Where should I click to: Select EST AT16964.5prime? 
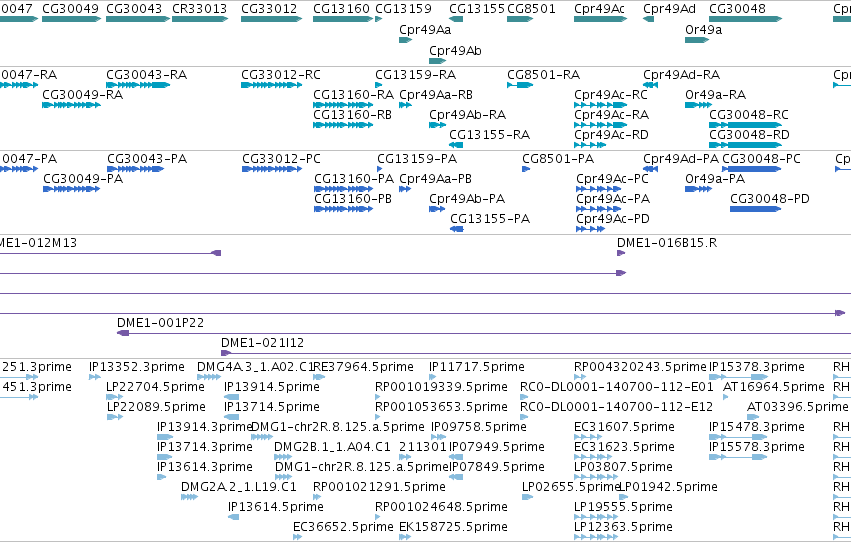click(726, 397)
